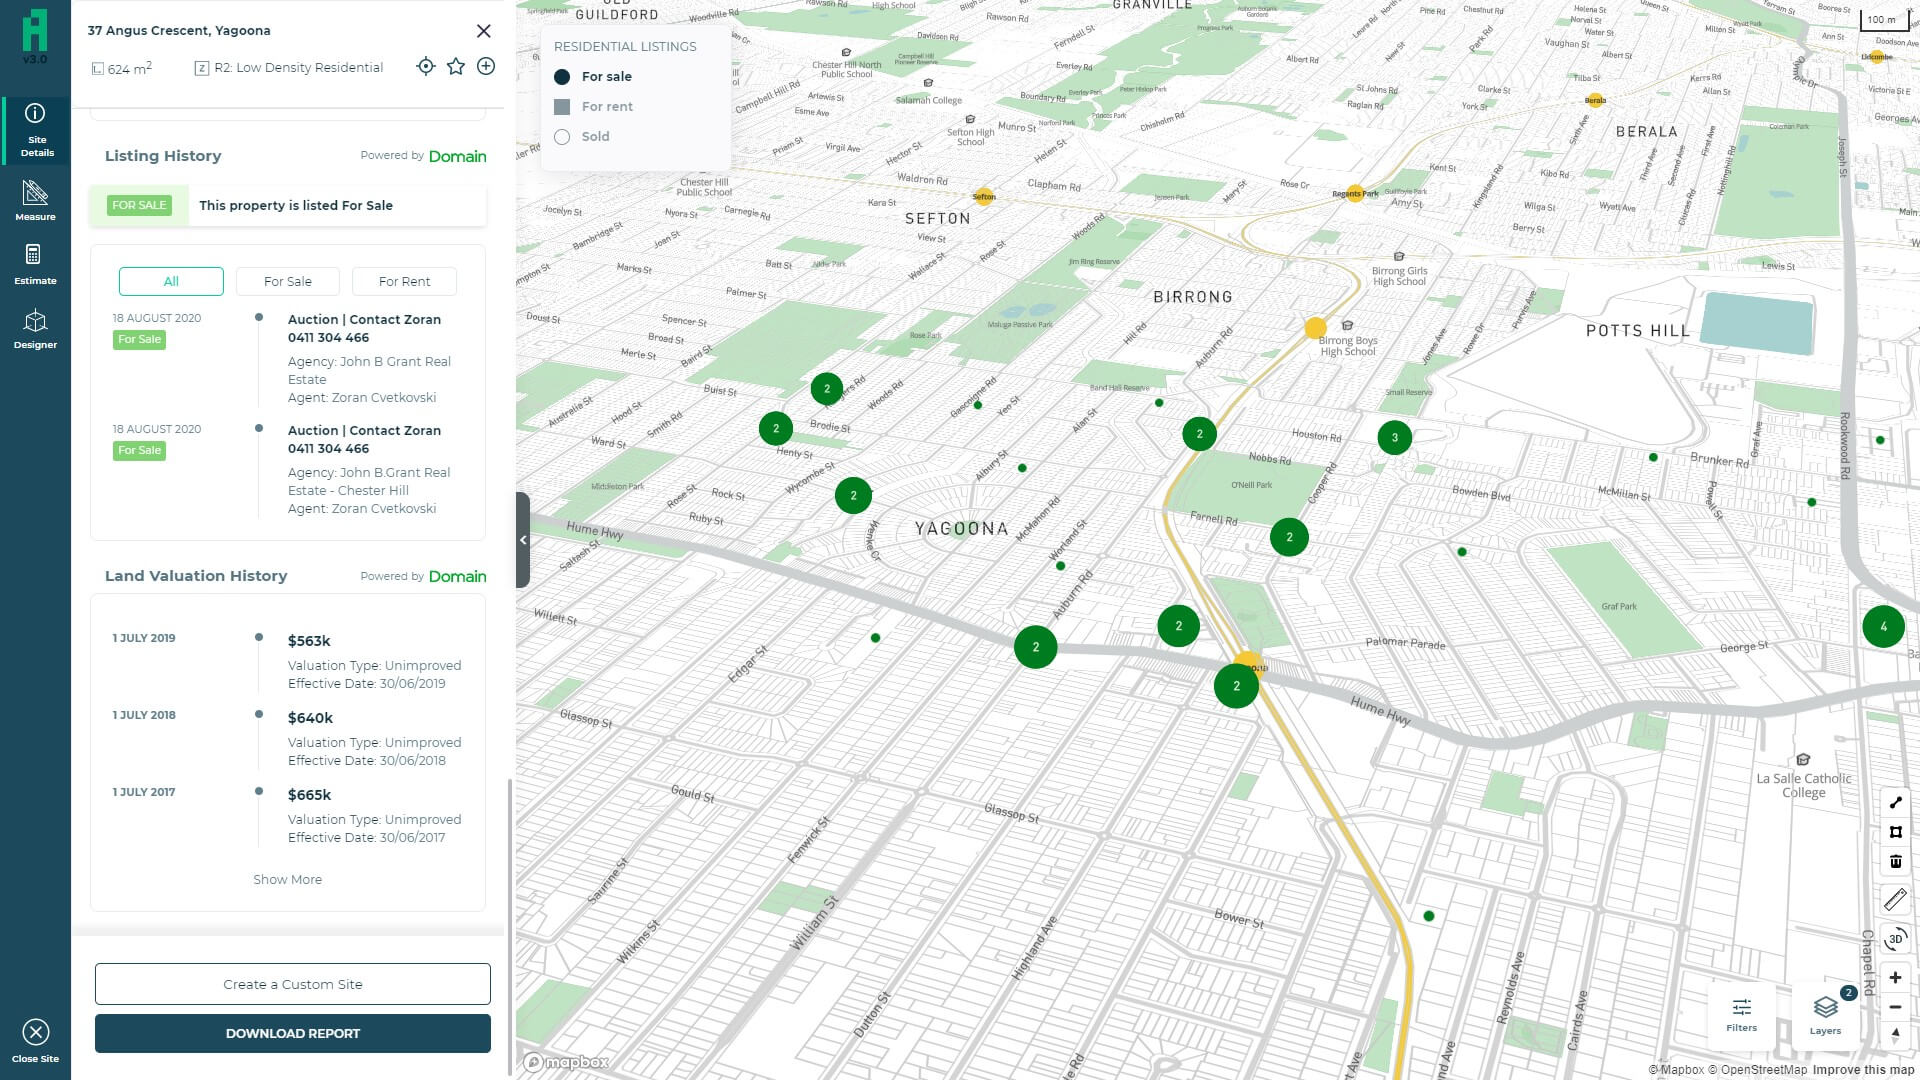This screenshot has height=1080, width=1920.
Task: Click the cluster marker on Farnell Rd
Action: pos(1289,537)
